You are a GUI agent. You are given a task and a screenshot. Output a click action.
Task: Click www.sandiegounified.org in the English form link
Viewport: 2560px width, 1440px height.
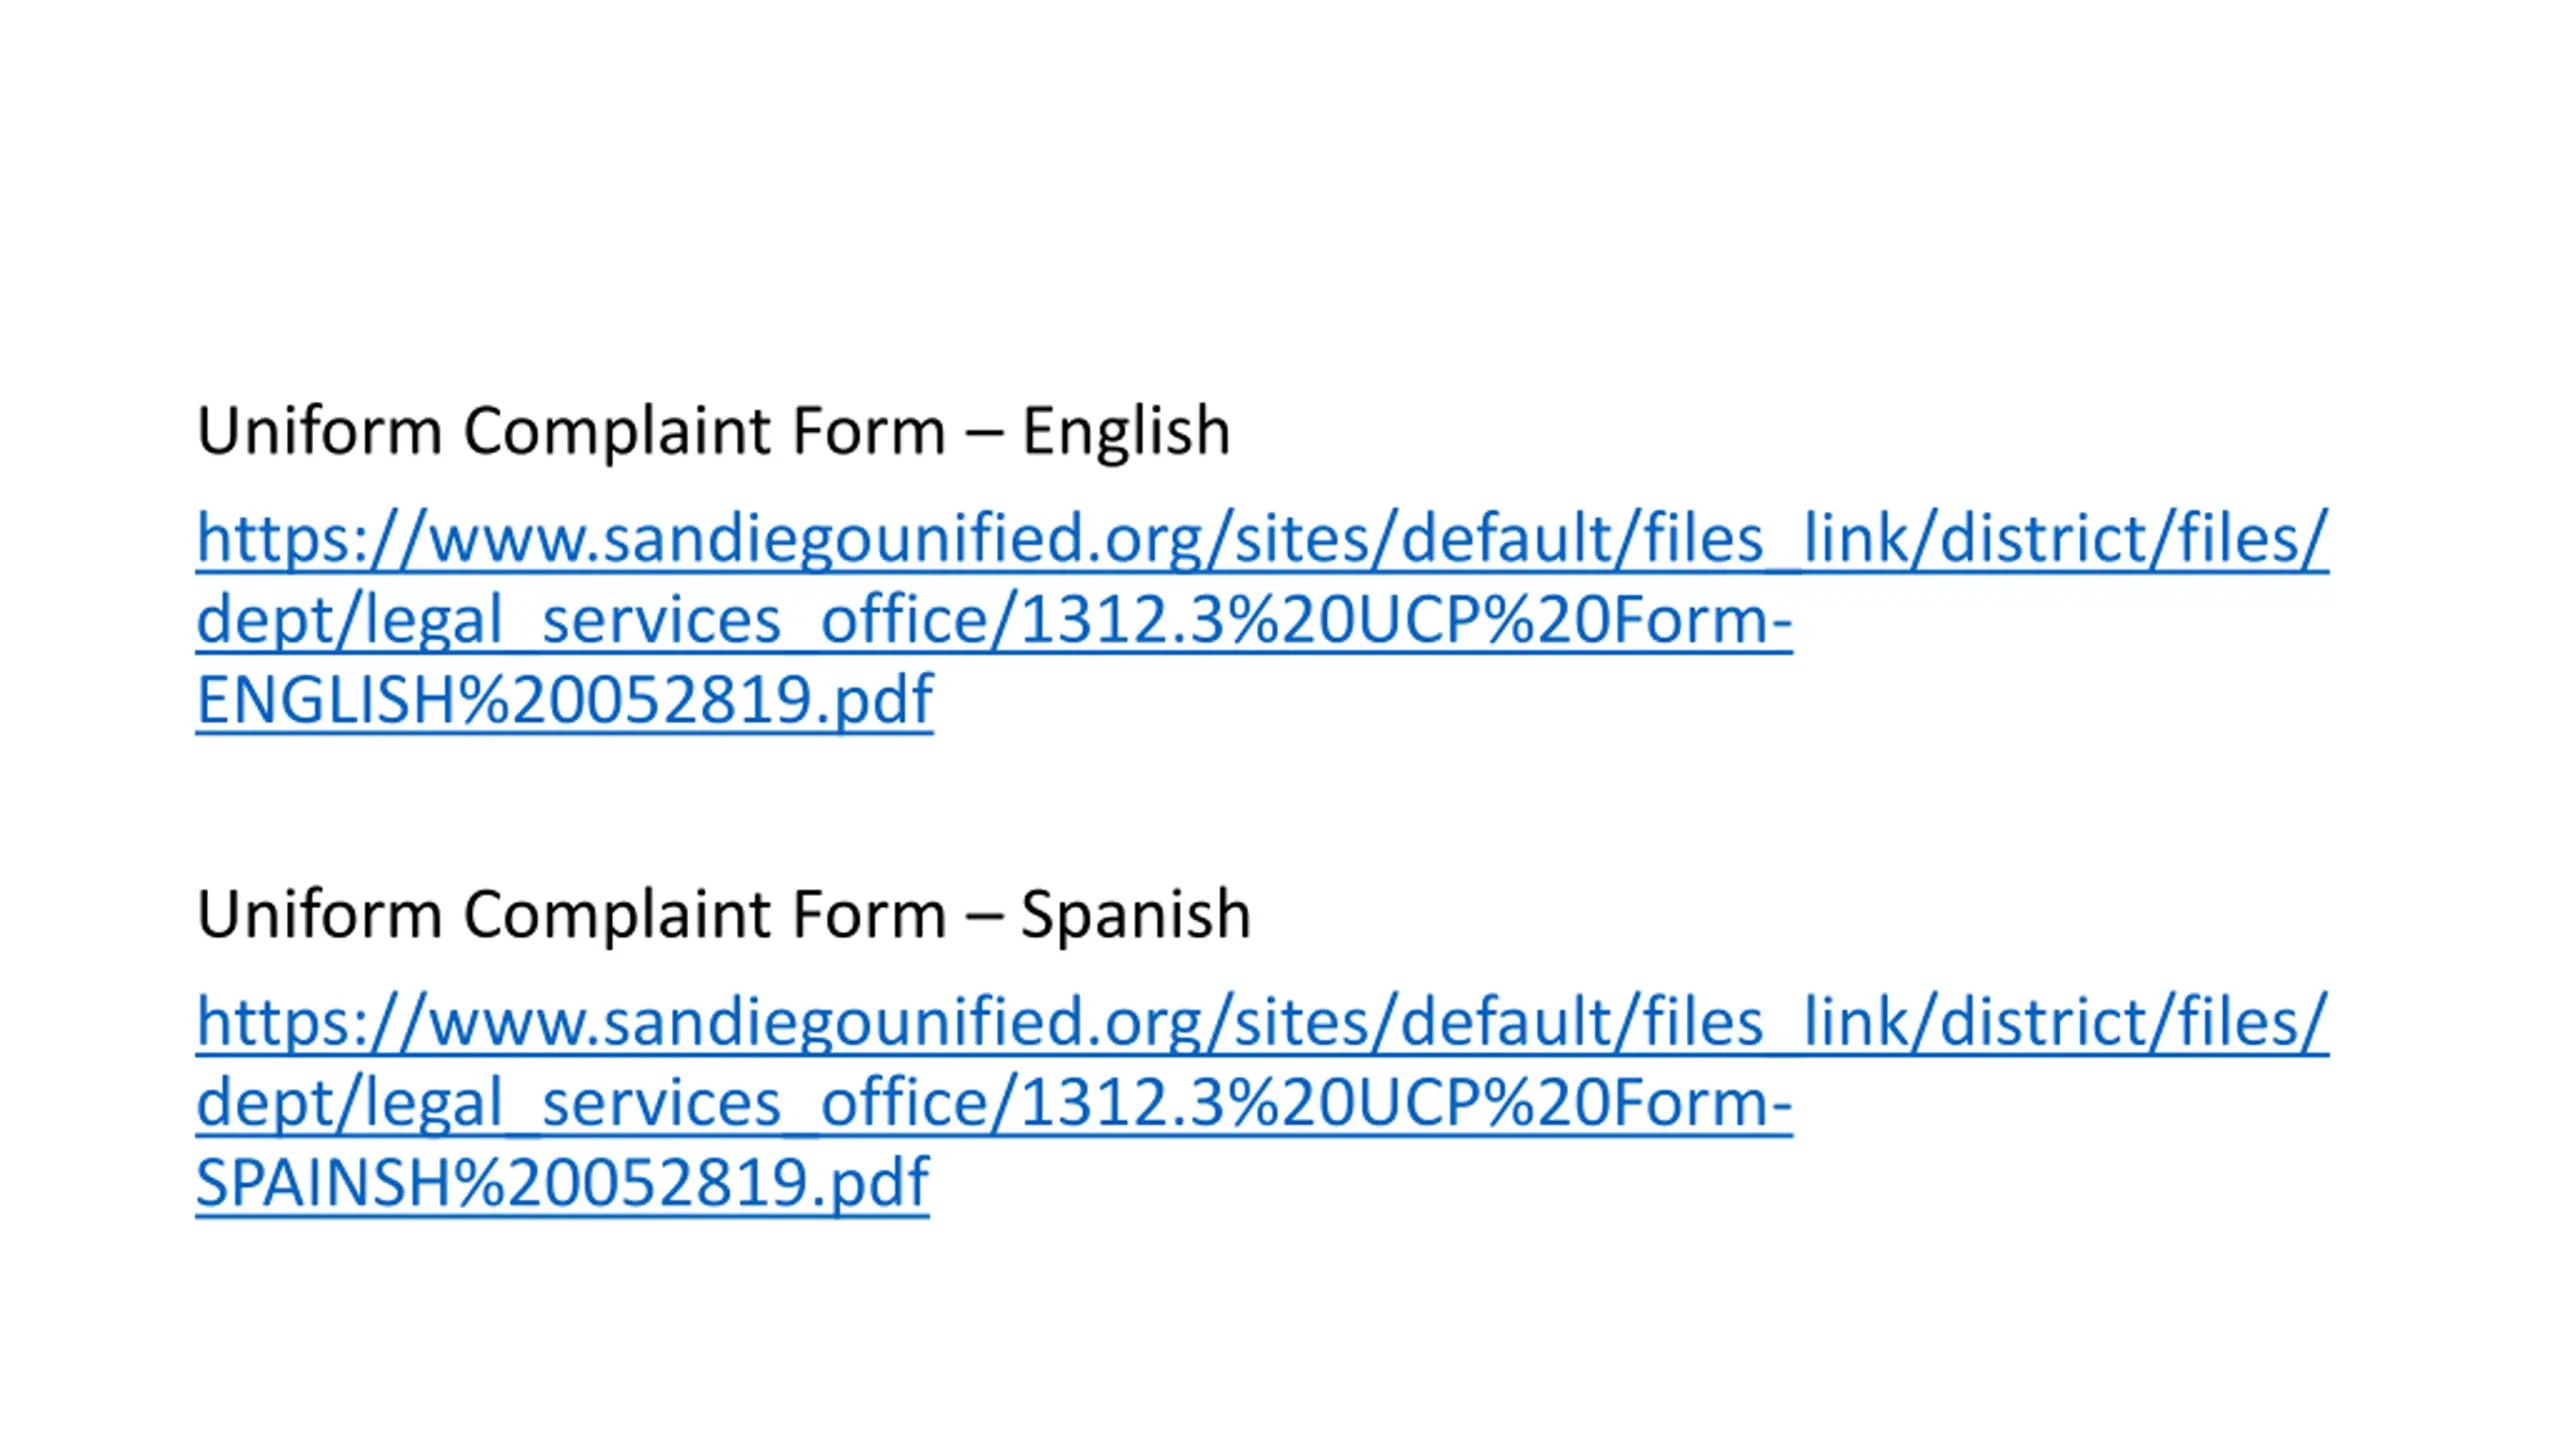click(x=814, y=538)
